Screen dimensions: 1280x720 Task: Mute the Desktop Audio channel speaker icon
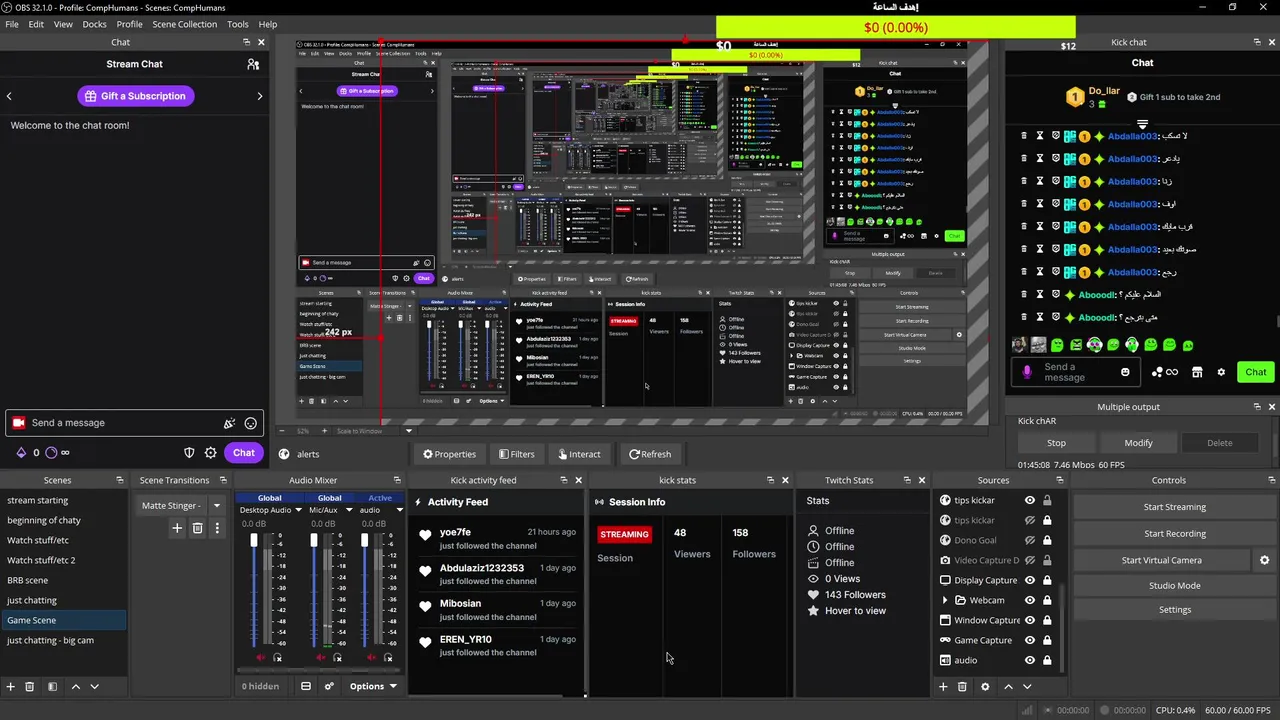261,657
